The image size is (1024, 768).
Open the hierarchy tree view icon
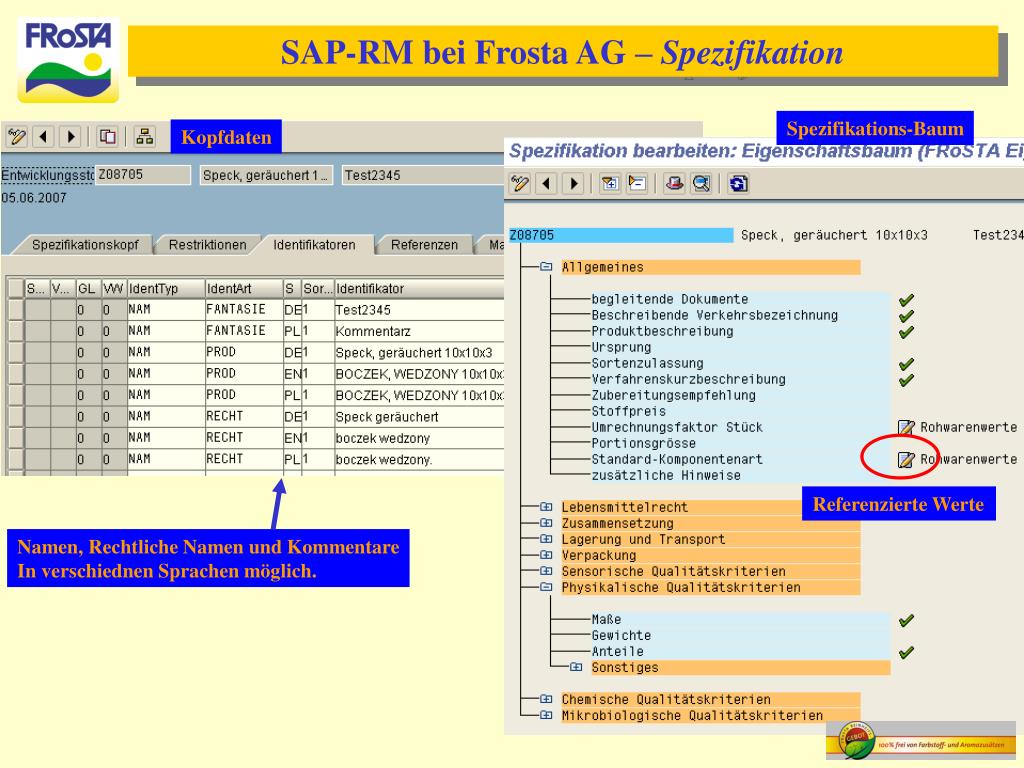point(146,136)
